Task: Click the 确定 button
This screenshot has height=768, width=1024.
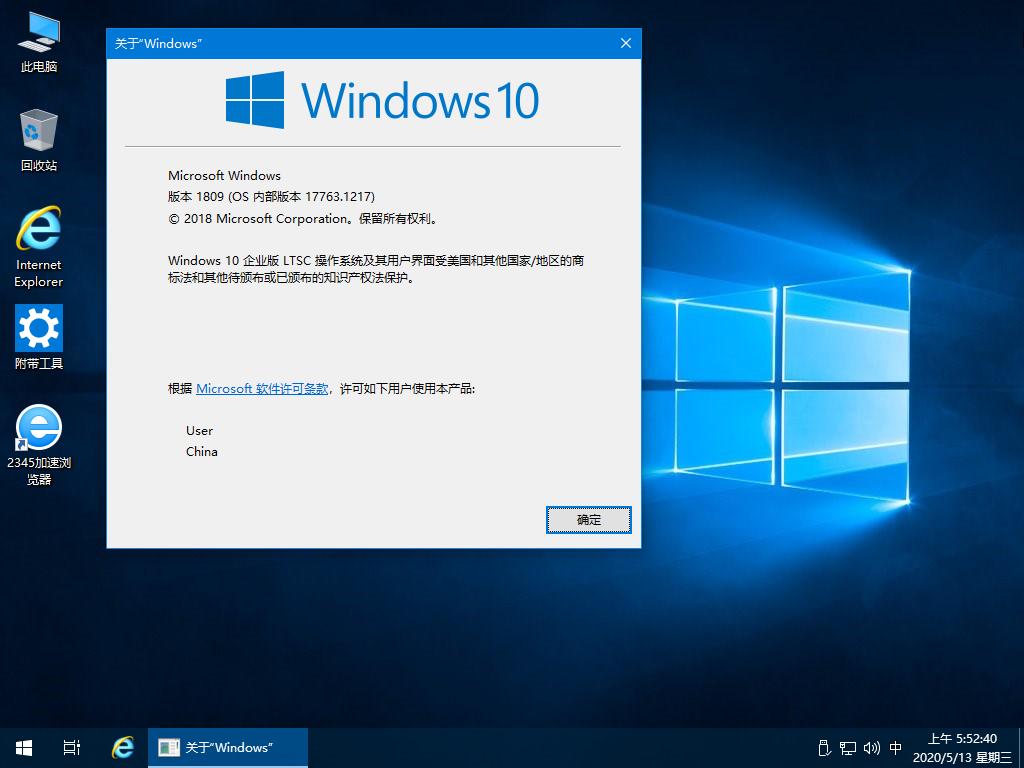Action: coord(588,520)
